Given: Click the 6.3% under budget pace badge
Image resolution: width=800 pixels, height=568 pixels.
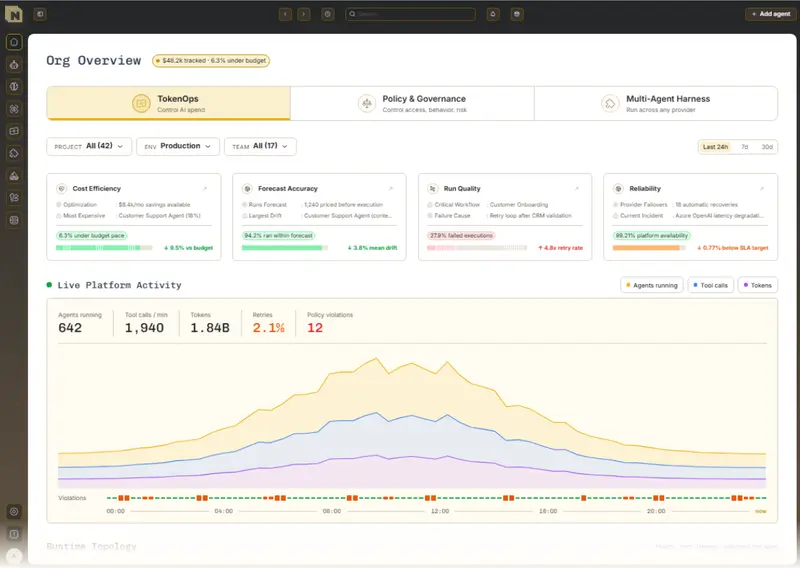Looking at the screenshot, I should coord(92,236).
